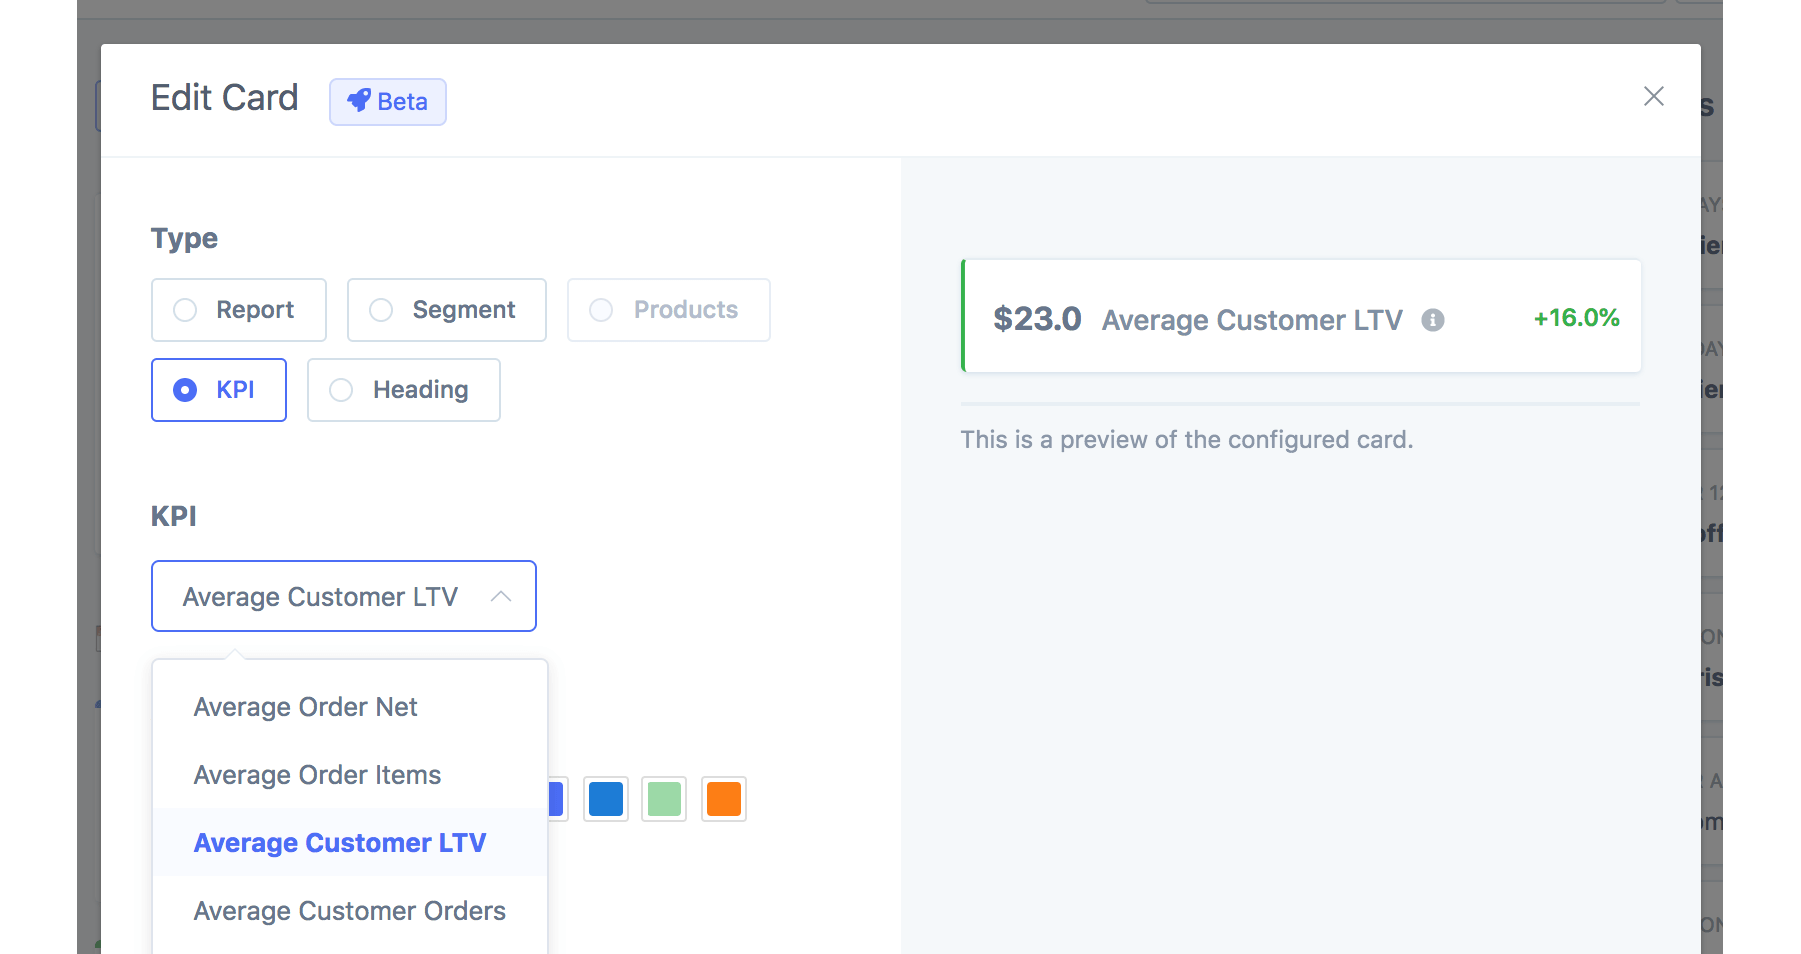Choose Average Order Net from list
Viewport: 1801px width, 954px height.
tap(305, 707)
